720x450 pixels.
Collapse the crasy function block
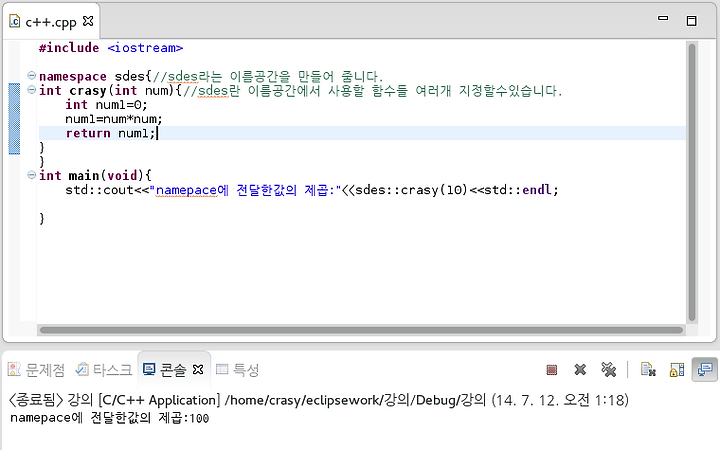[x=31, y=90]
